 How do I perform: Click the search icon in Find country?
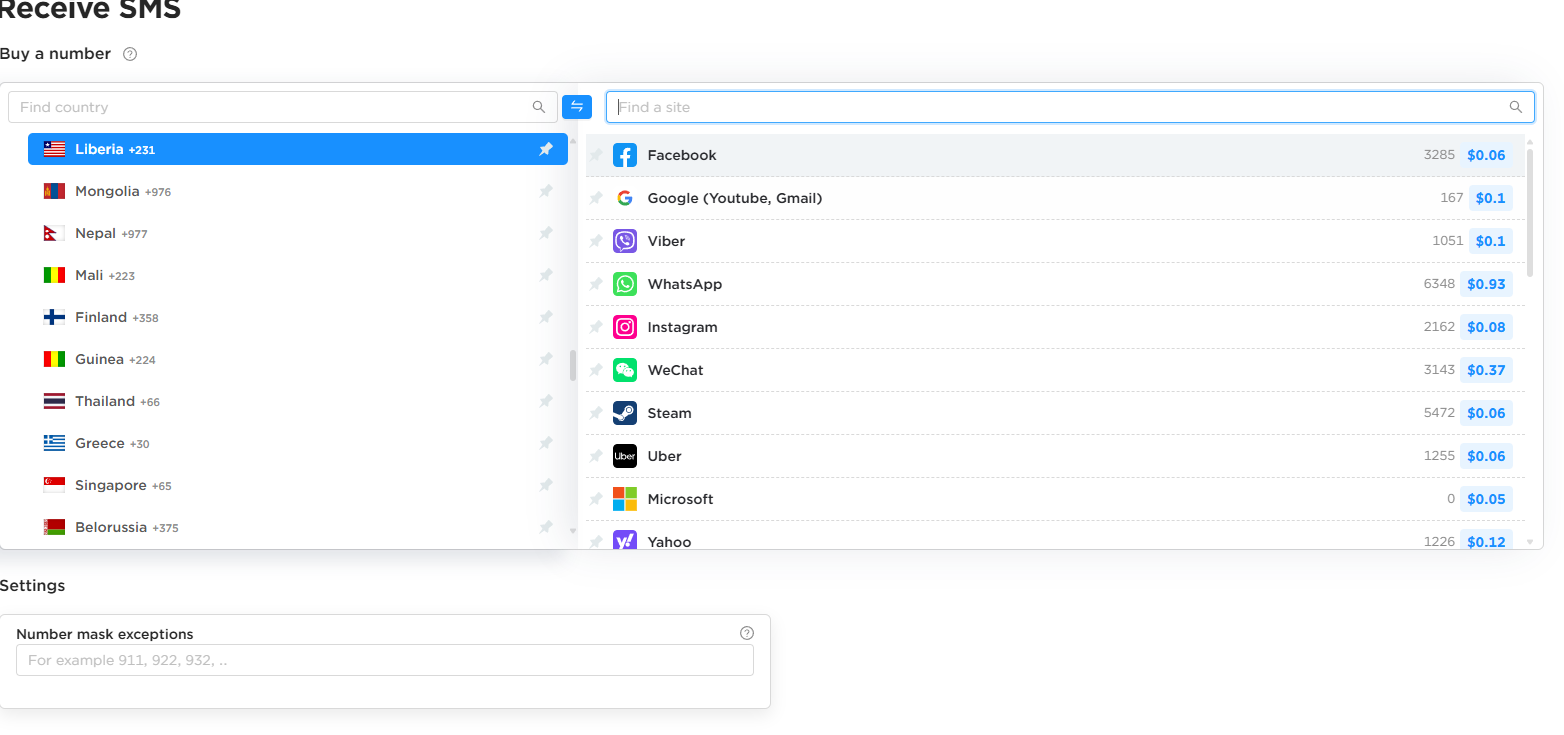pos(539,107)
